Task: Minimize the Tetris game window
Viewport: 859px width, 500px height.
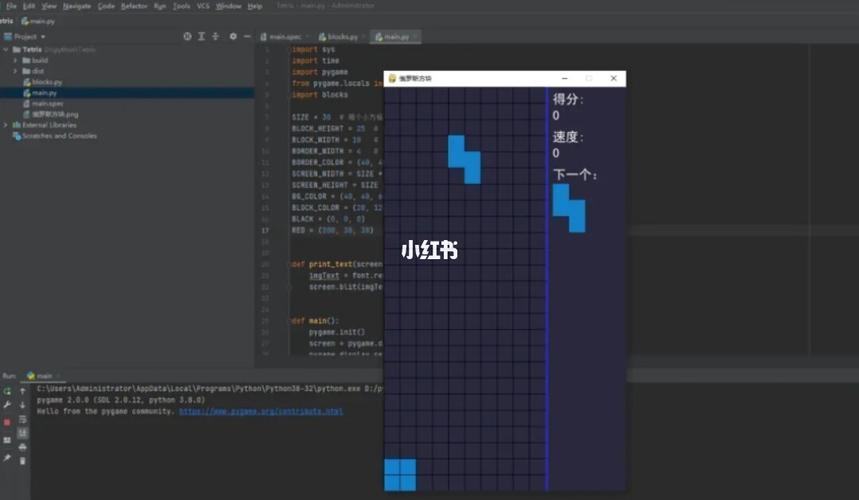Action: (565, 78)
